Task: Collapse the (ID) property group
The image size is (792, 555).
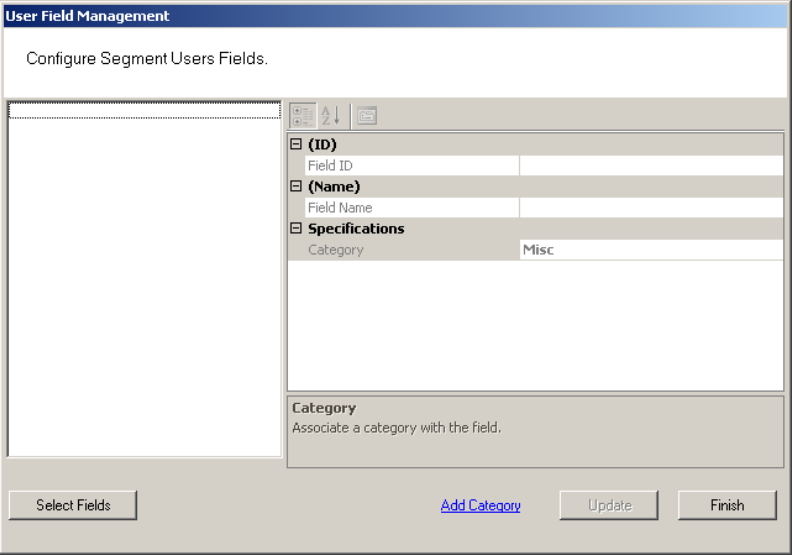Action: click(x=296, y=144)
